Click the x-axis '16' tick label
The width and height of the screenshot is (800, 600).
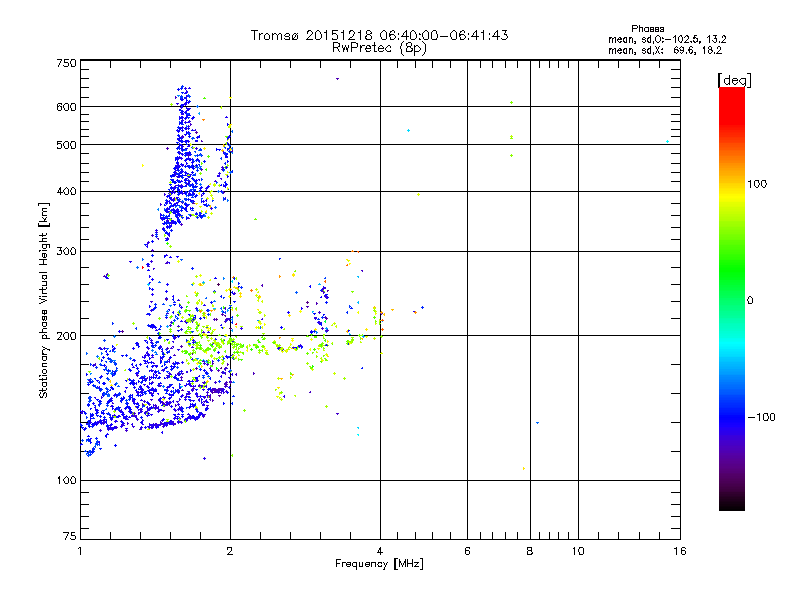[x=680, y=551]
